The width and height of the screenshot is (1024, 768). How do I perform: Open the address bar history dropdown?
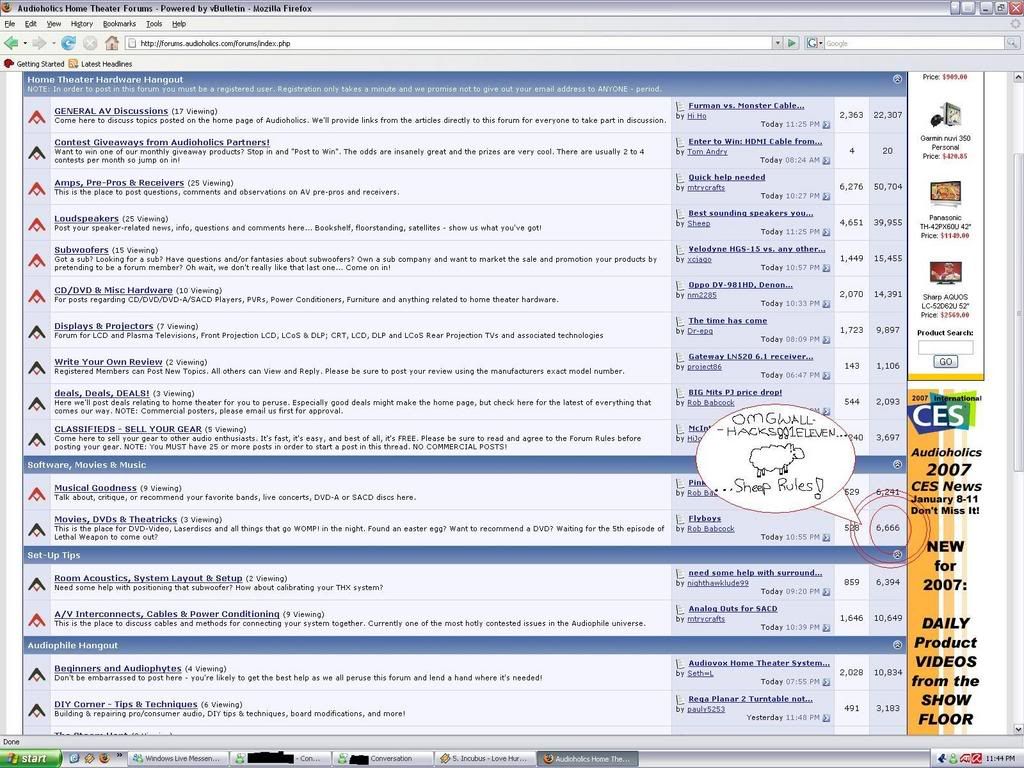pyautogui.click(x=777, y=43)
